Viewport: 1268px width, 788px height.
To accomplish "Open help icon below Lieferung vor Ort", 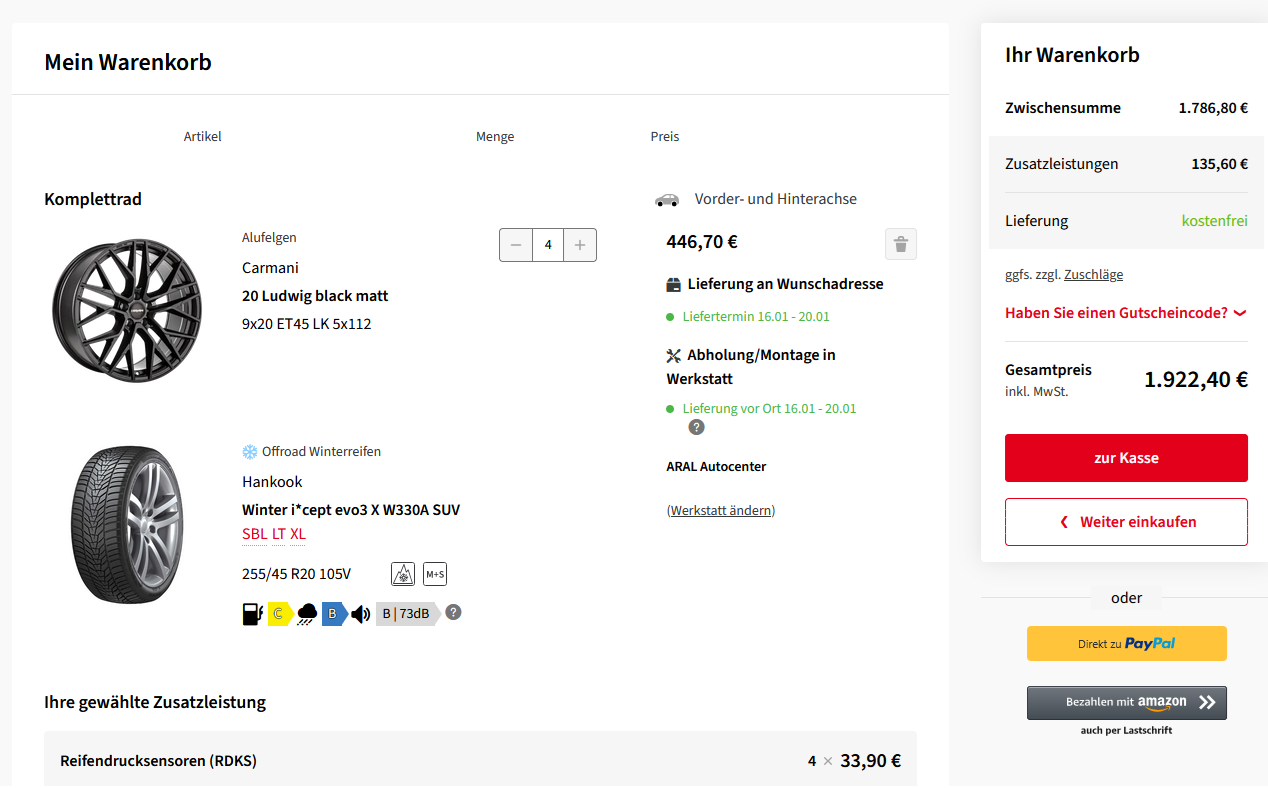I will pos(696,427).
